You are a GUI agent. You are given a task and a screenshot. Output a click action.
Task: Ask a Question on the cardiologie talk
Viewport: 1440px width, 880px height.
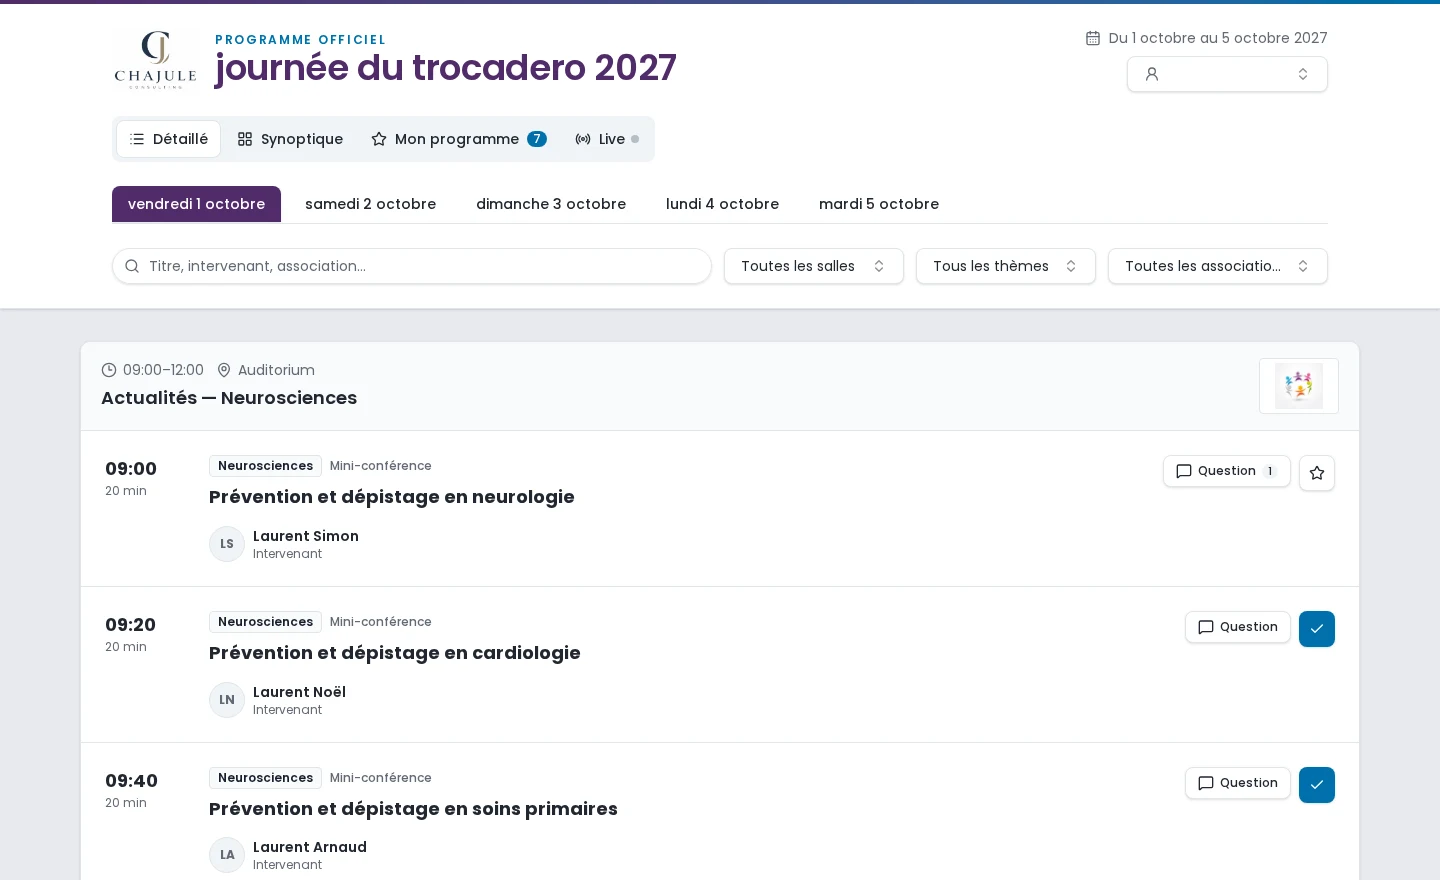click(1238, 627)
